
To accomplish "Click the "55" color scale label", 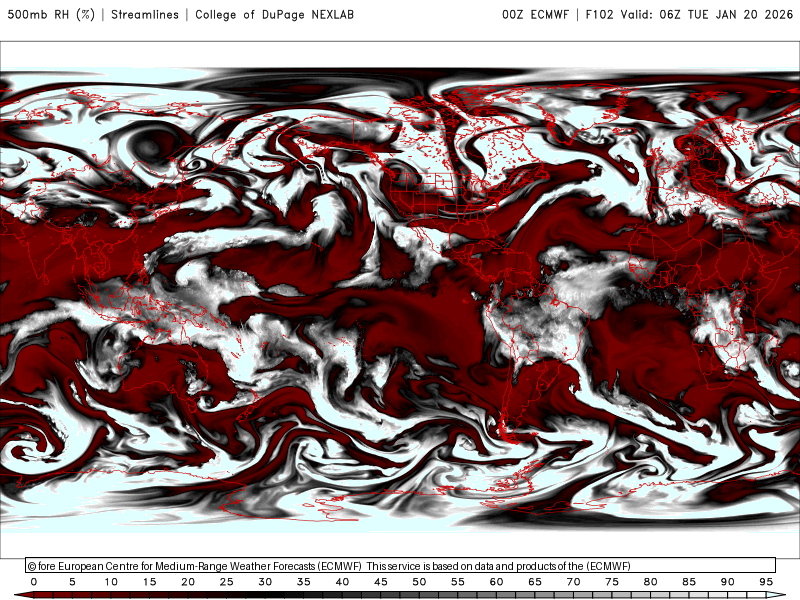I will tap(458, 582).
